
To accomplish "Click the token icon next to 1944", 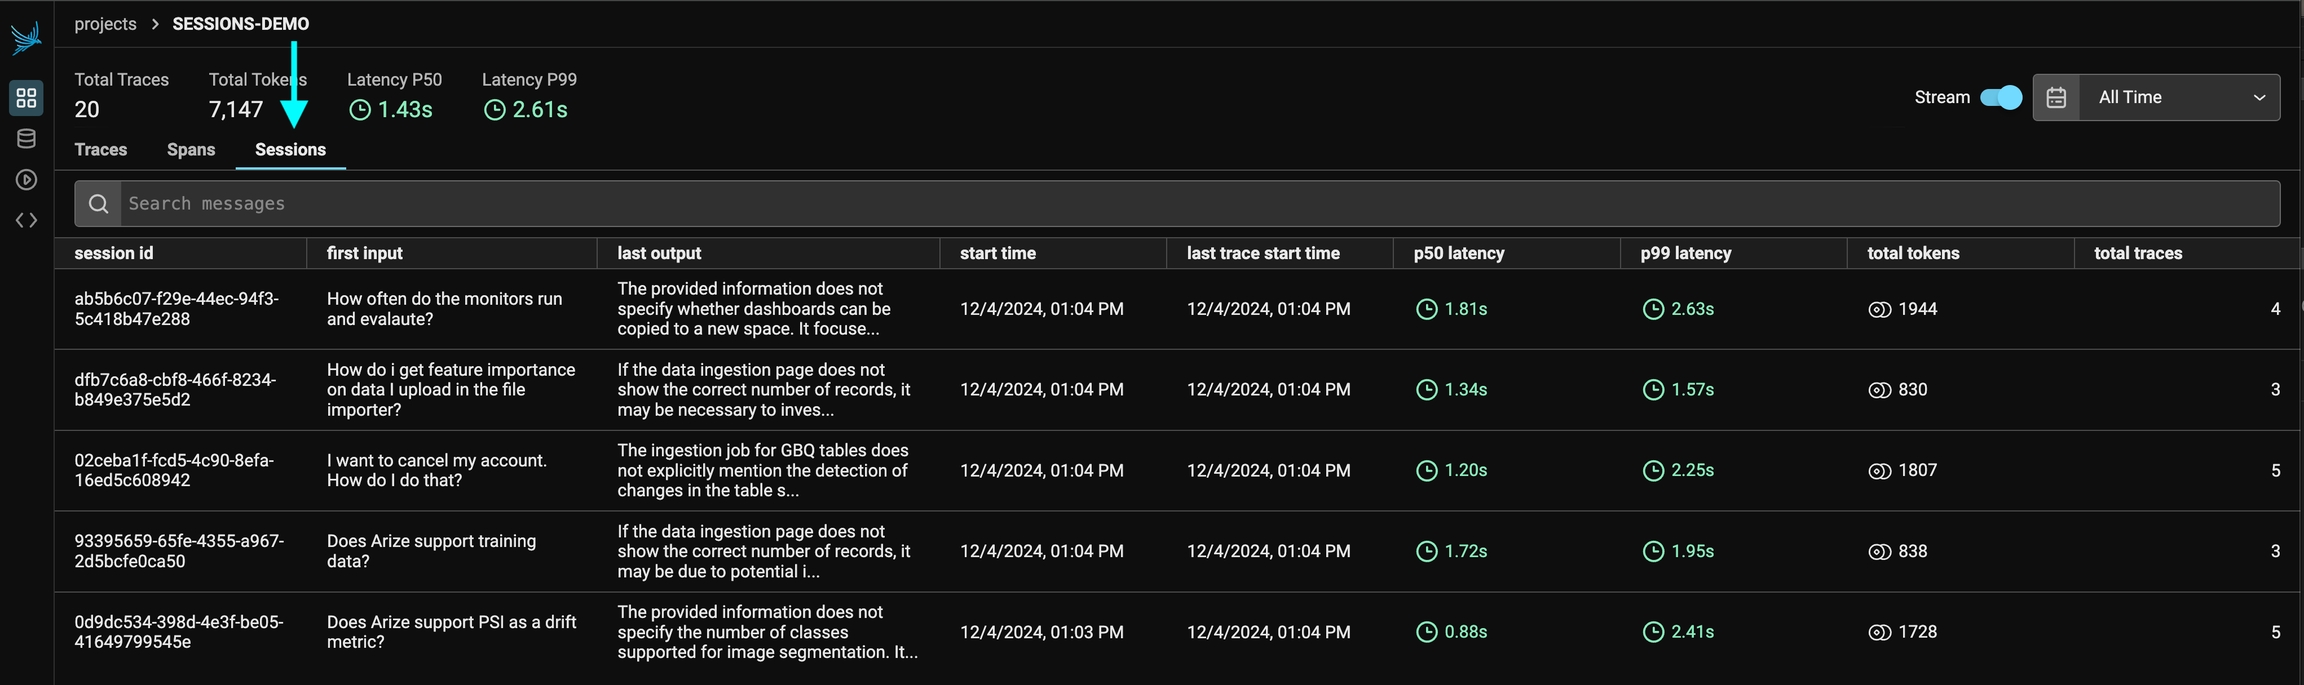I will point(1879,310).
